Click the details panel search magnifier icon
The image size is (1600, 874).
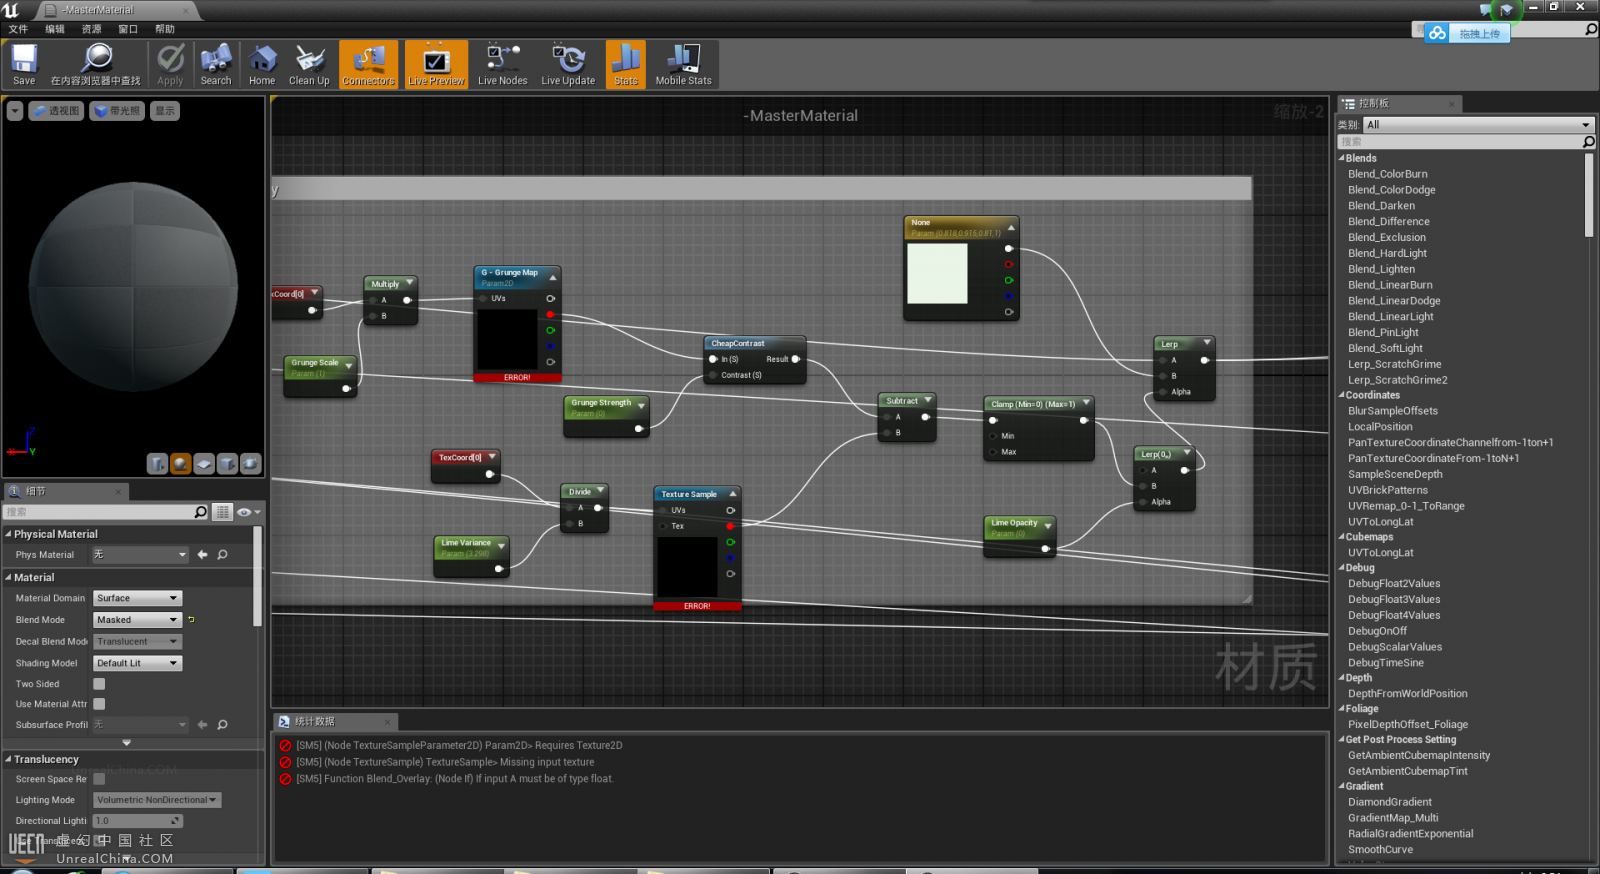coord(200,512)
